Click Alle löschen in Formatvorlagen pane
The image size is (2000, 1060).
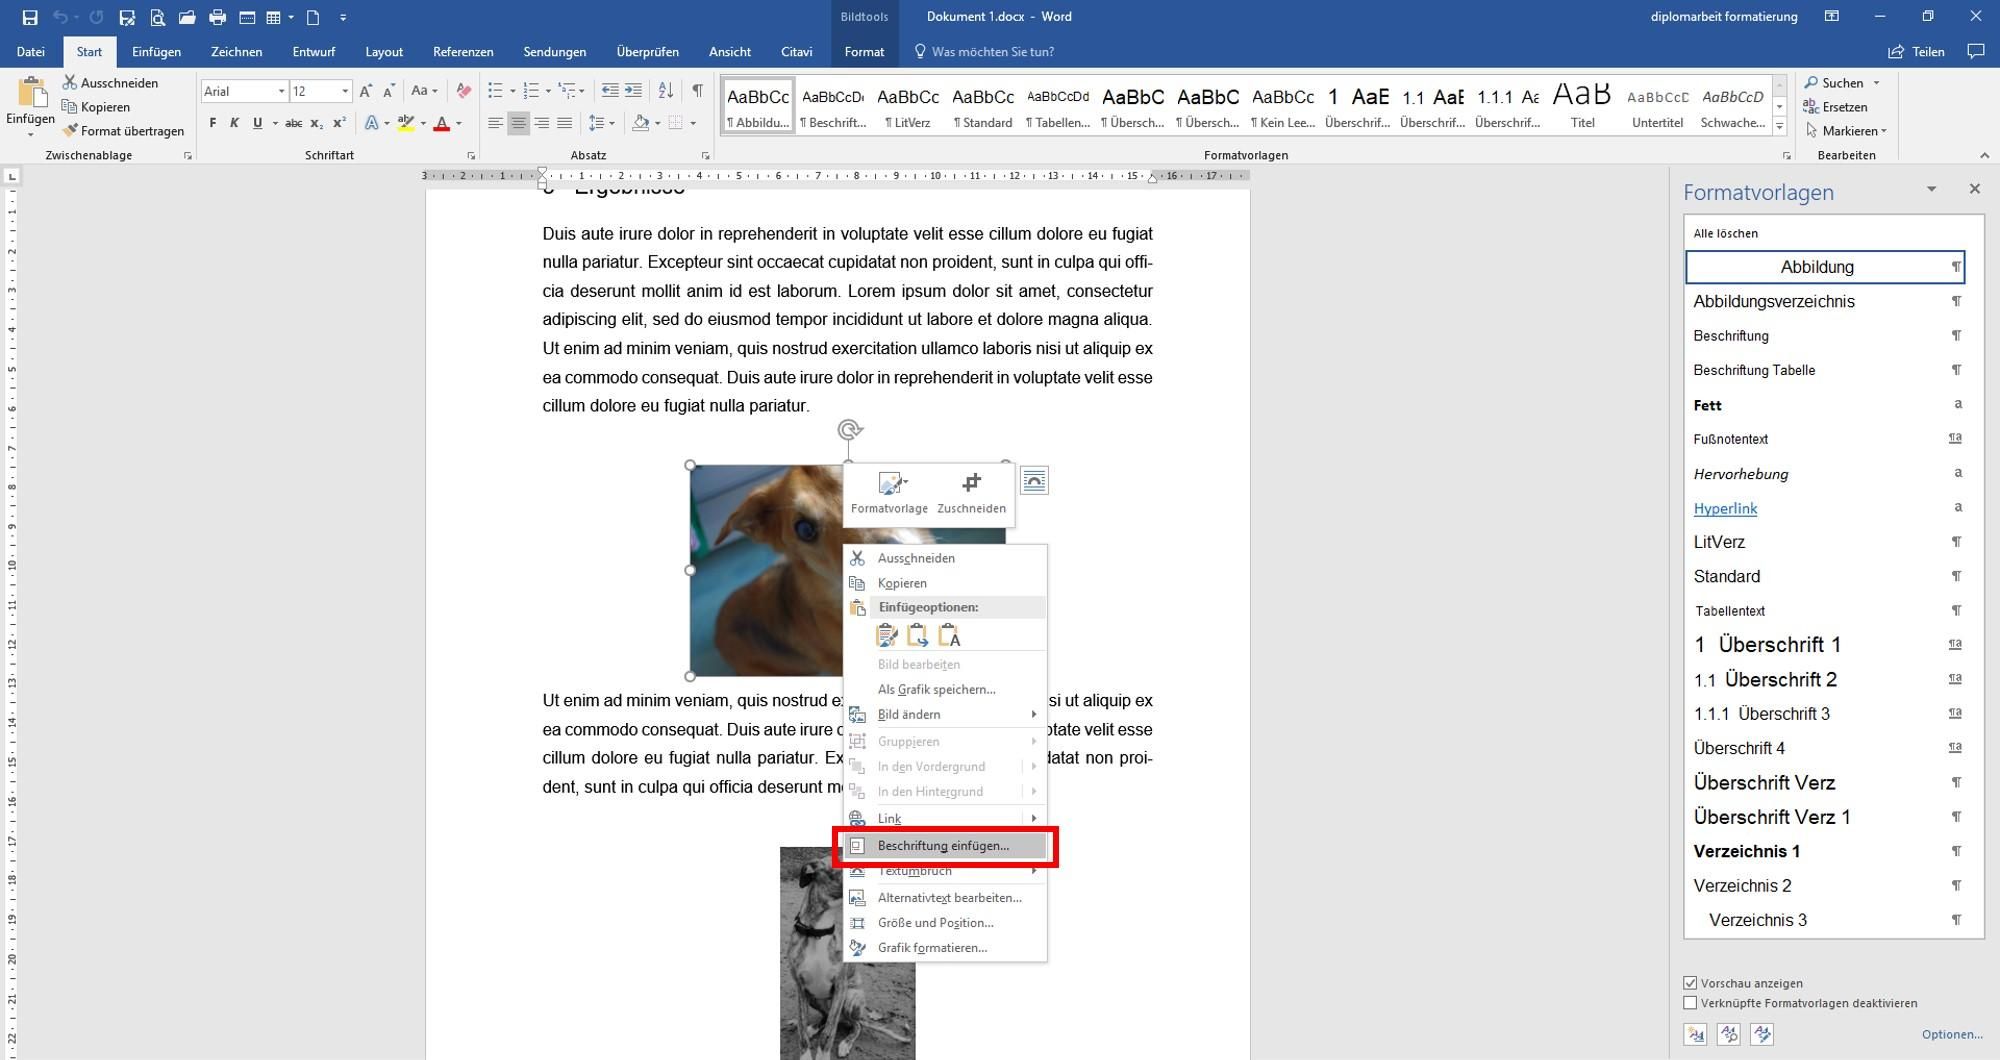click(1725, 233)
